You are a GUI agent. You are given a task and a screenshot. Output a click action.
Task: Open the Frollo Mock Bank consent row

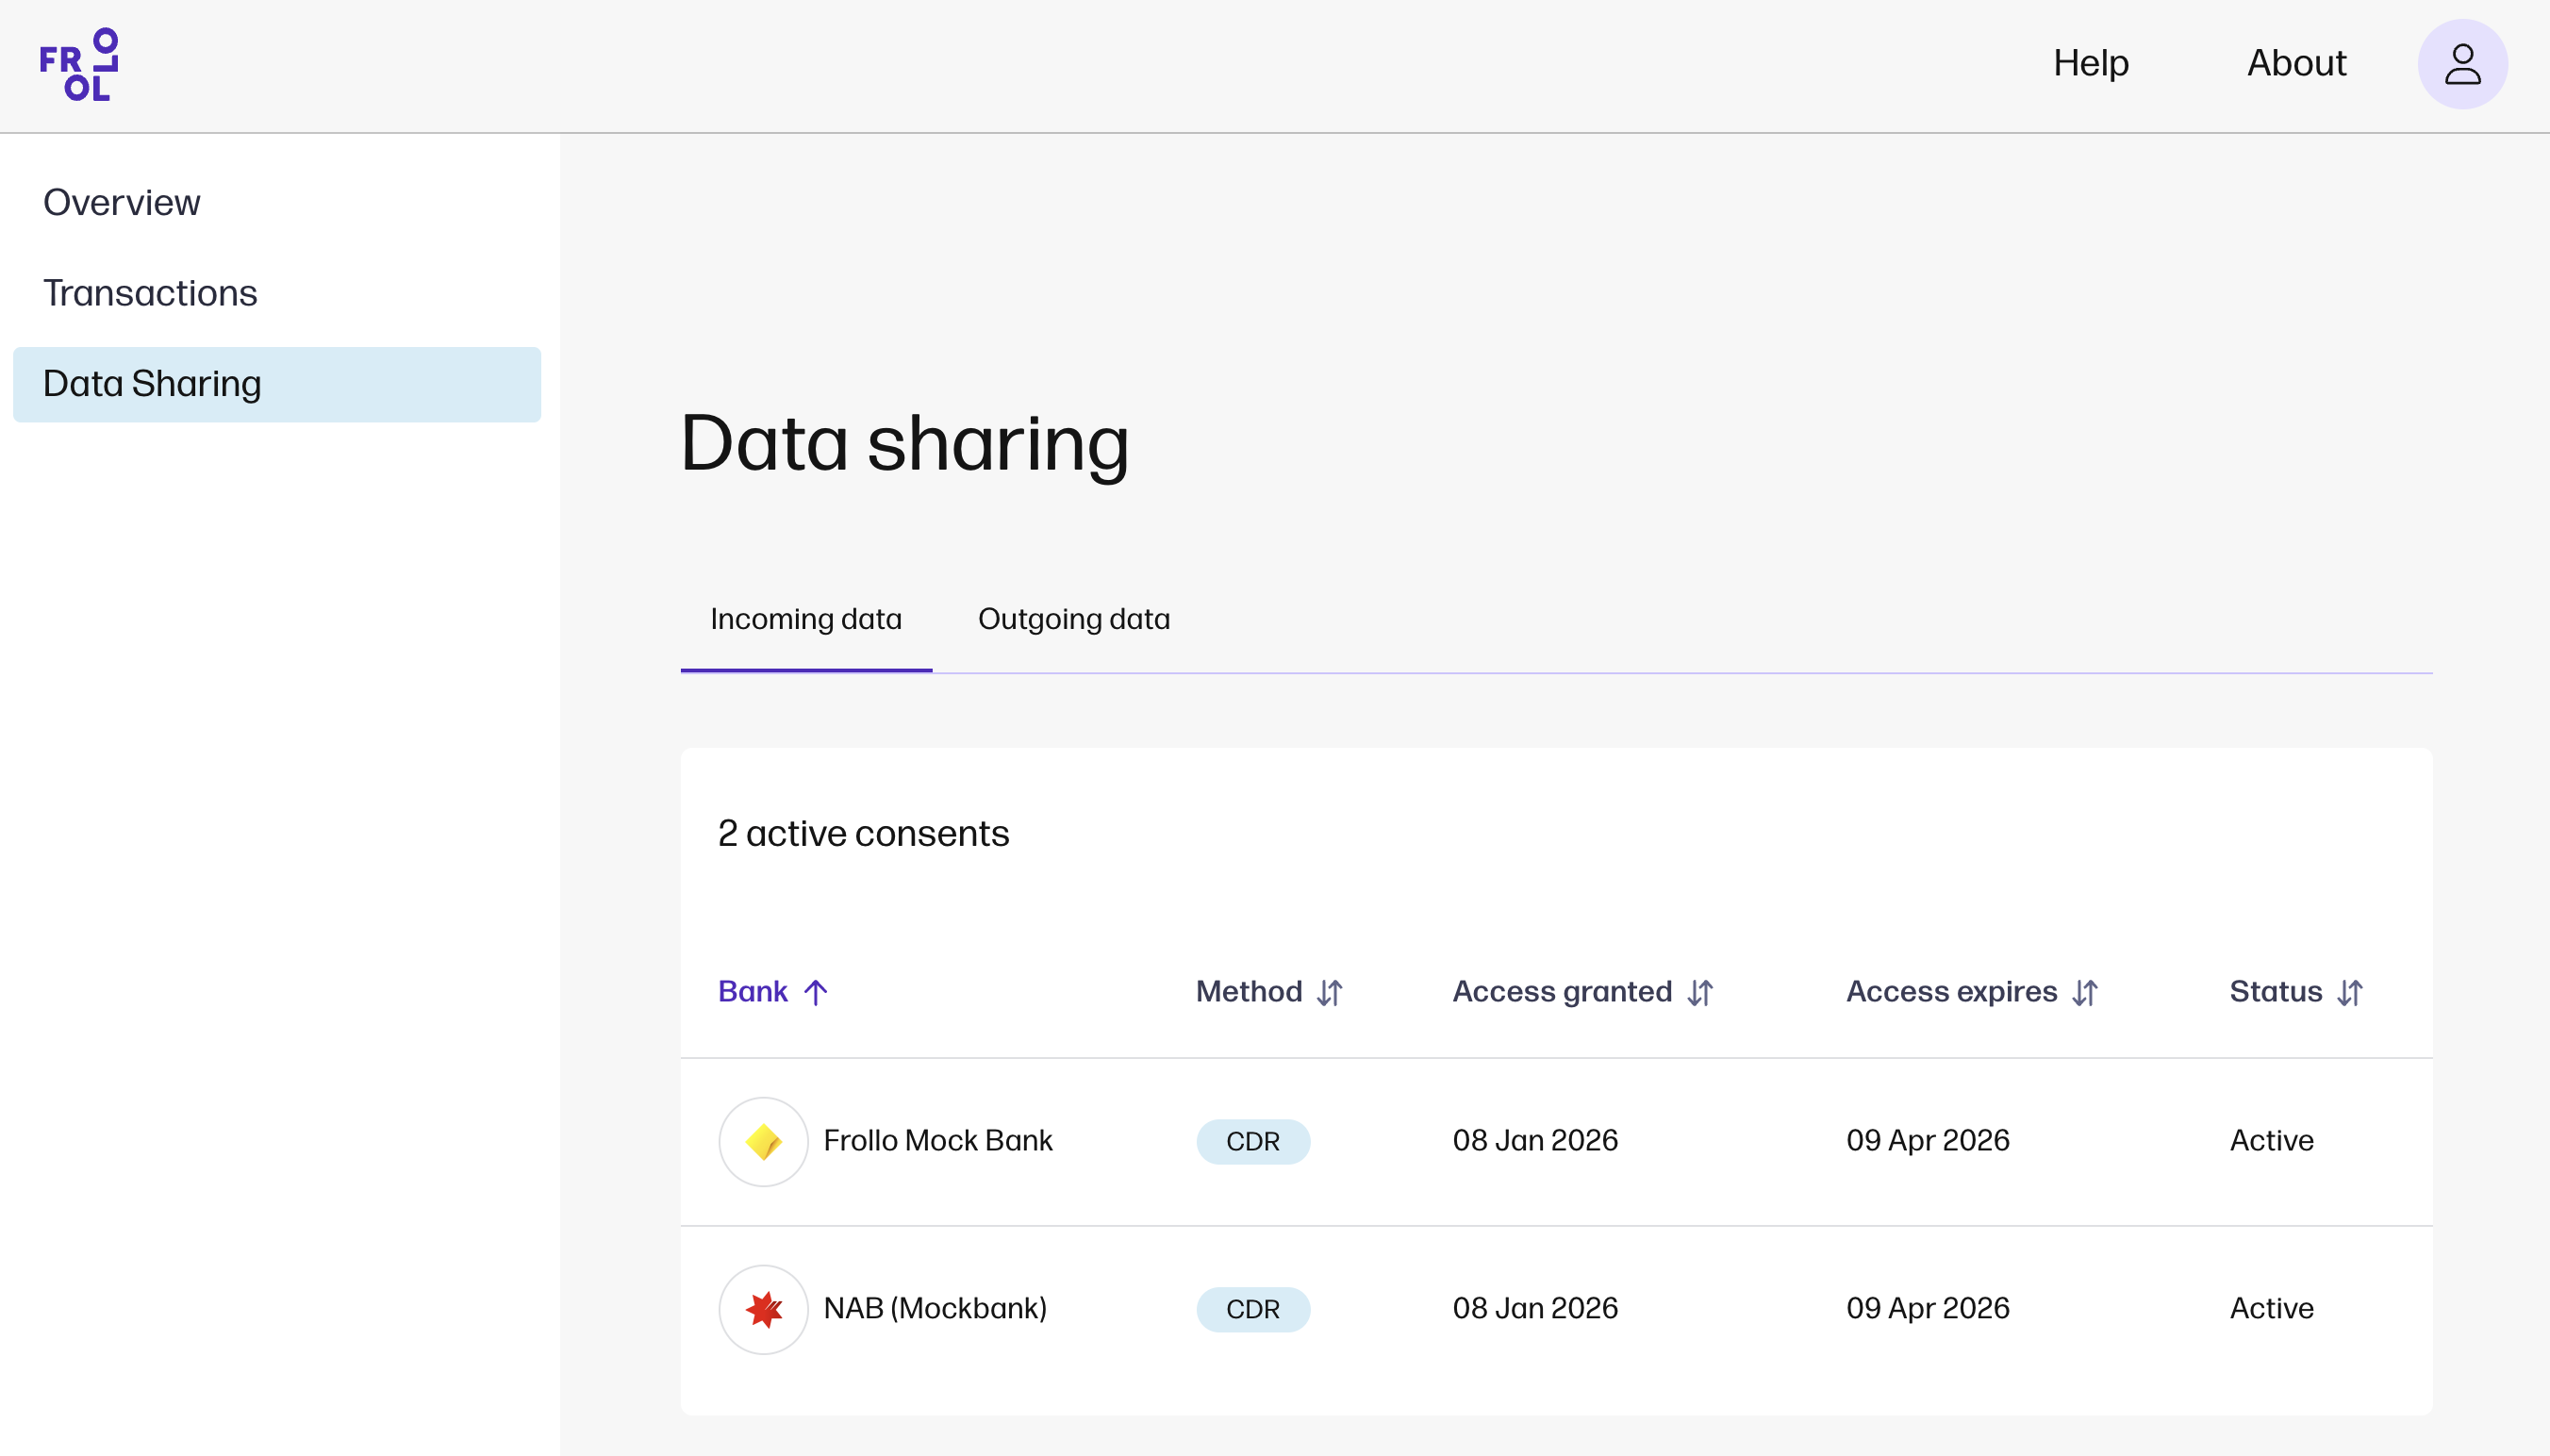937,1141
